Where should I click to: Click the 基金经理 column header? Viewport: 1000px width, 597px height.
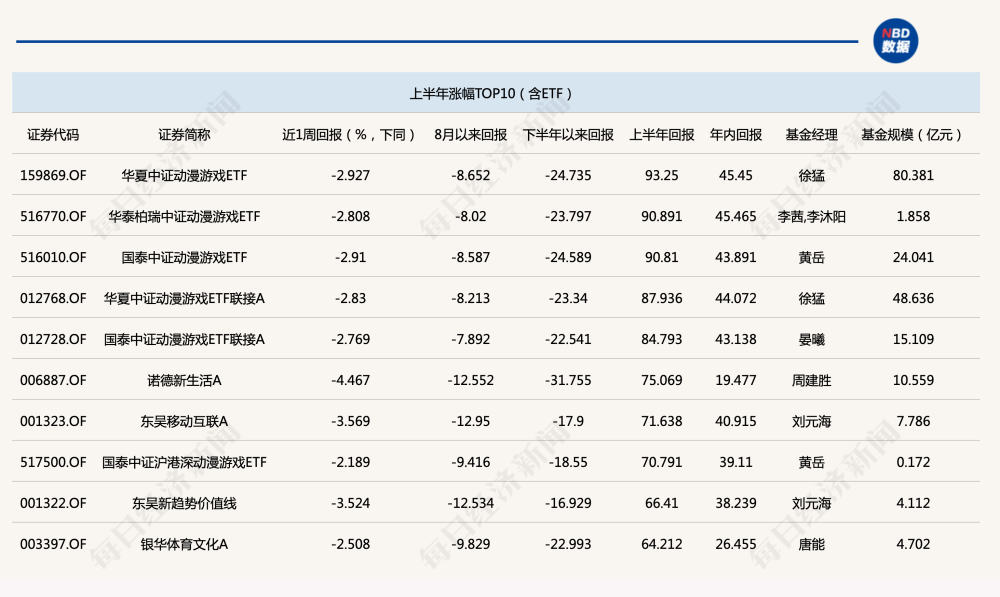812,135
